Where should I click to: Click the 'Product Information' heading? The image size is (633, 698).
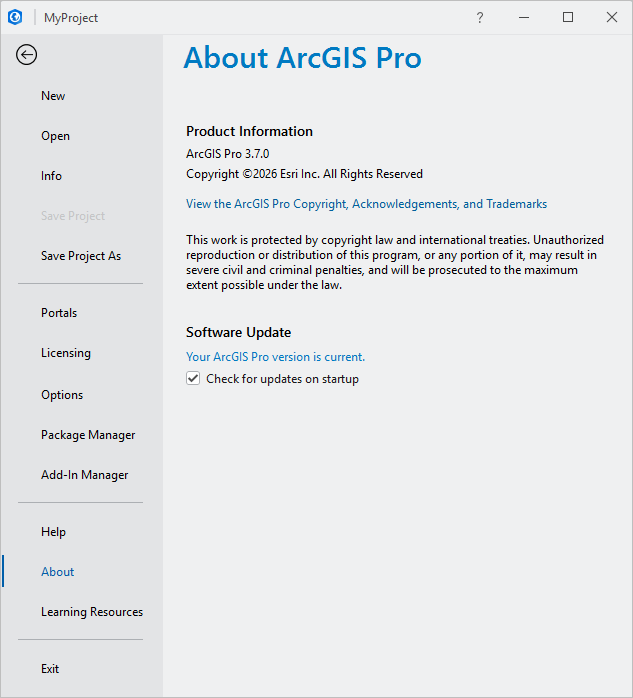pyautogui.click(x=249, y=132)
